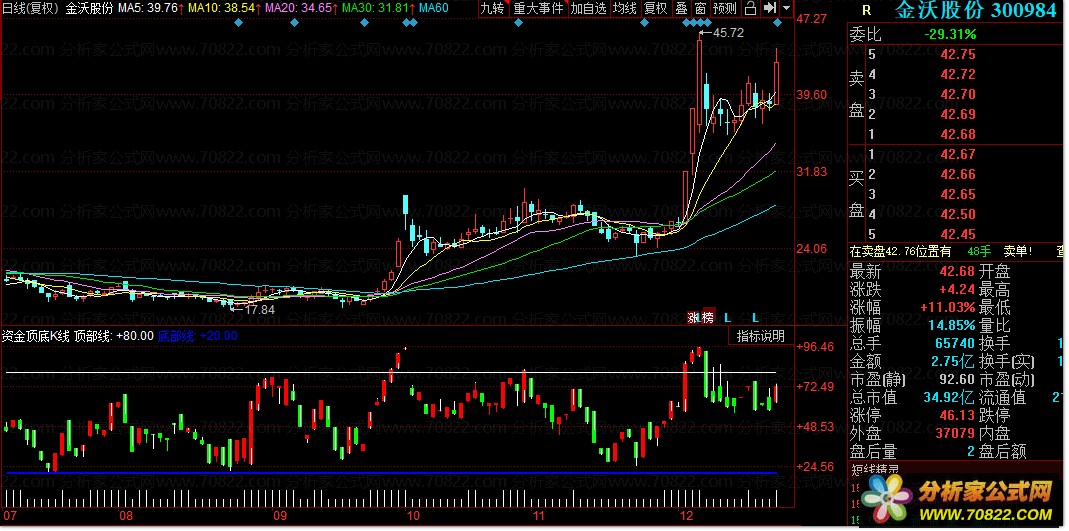Click the R badge beside the stock title

tap(867, 10)
